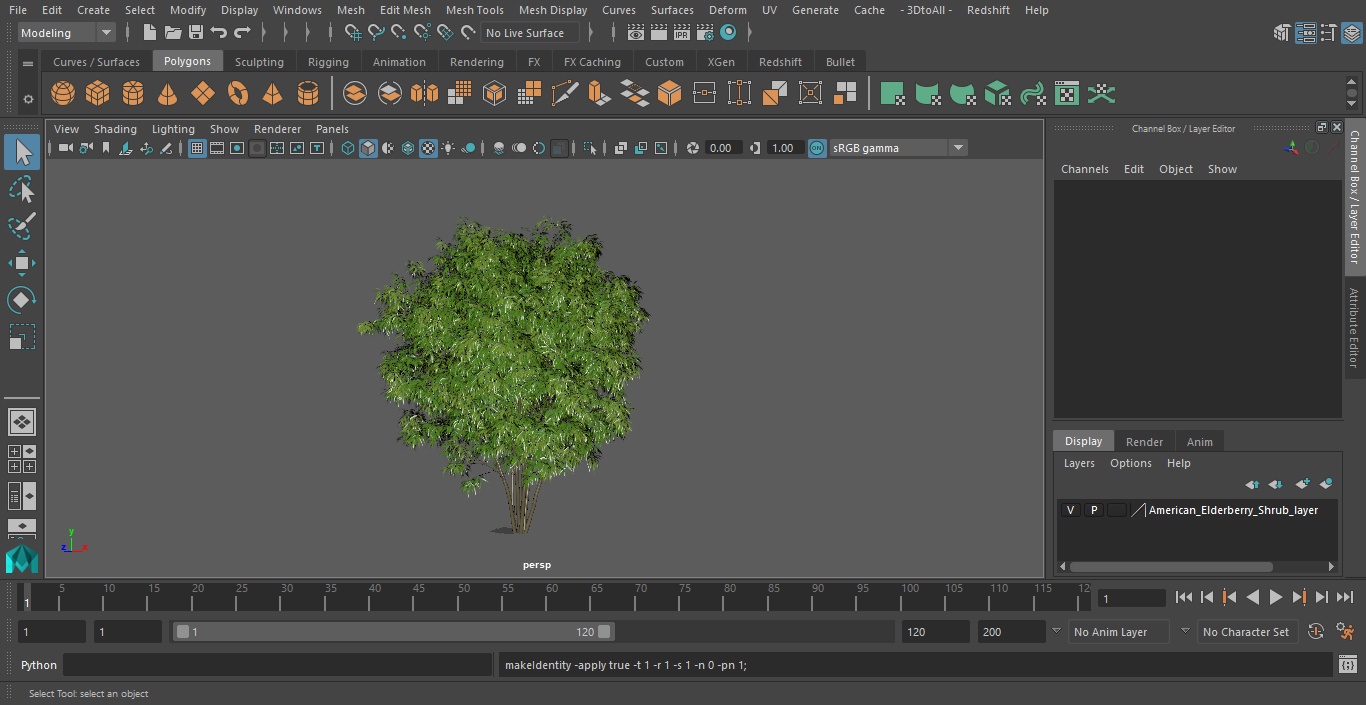
Task: Select the Scale tool in the toolbox
Action: coord(22,336)
